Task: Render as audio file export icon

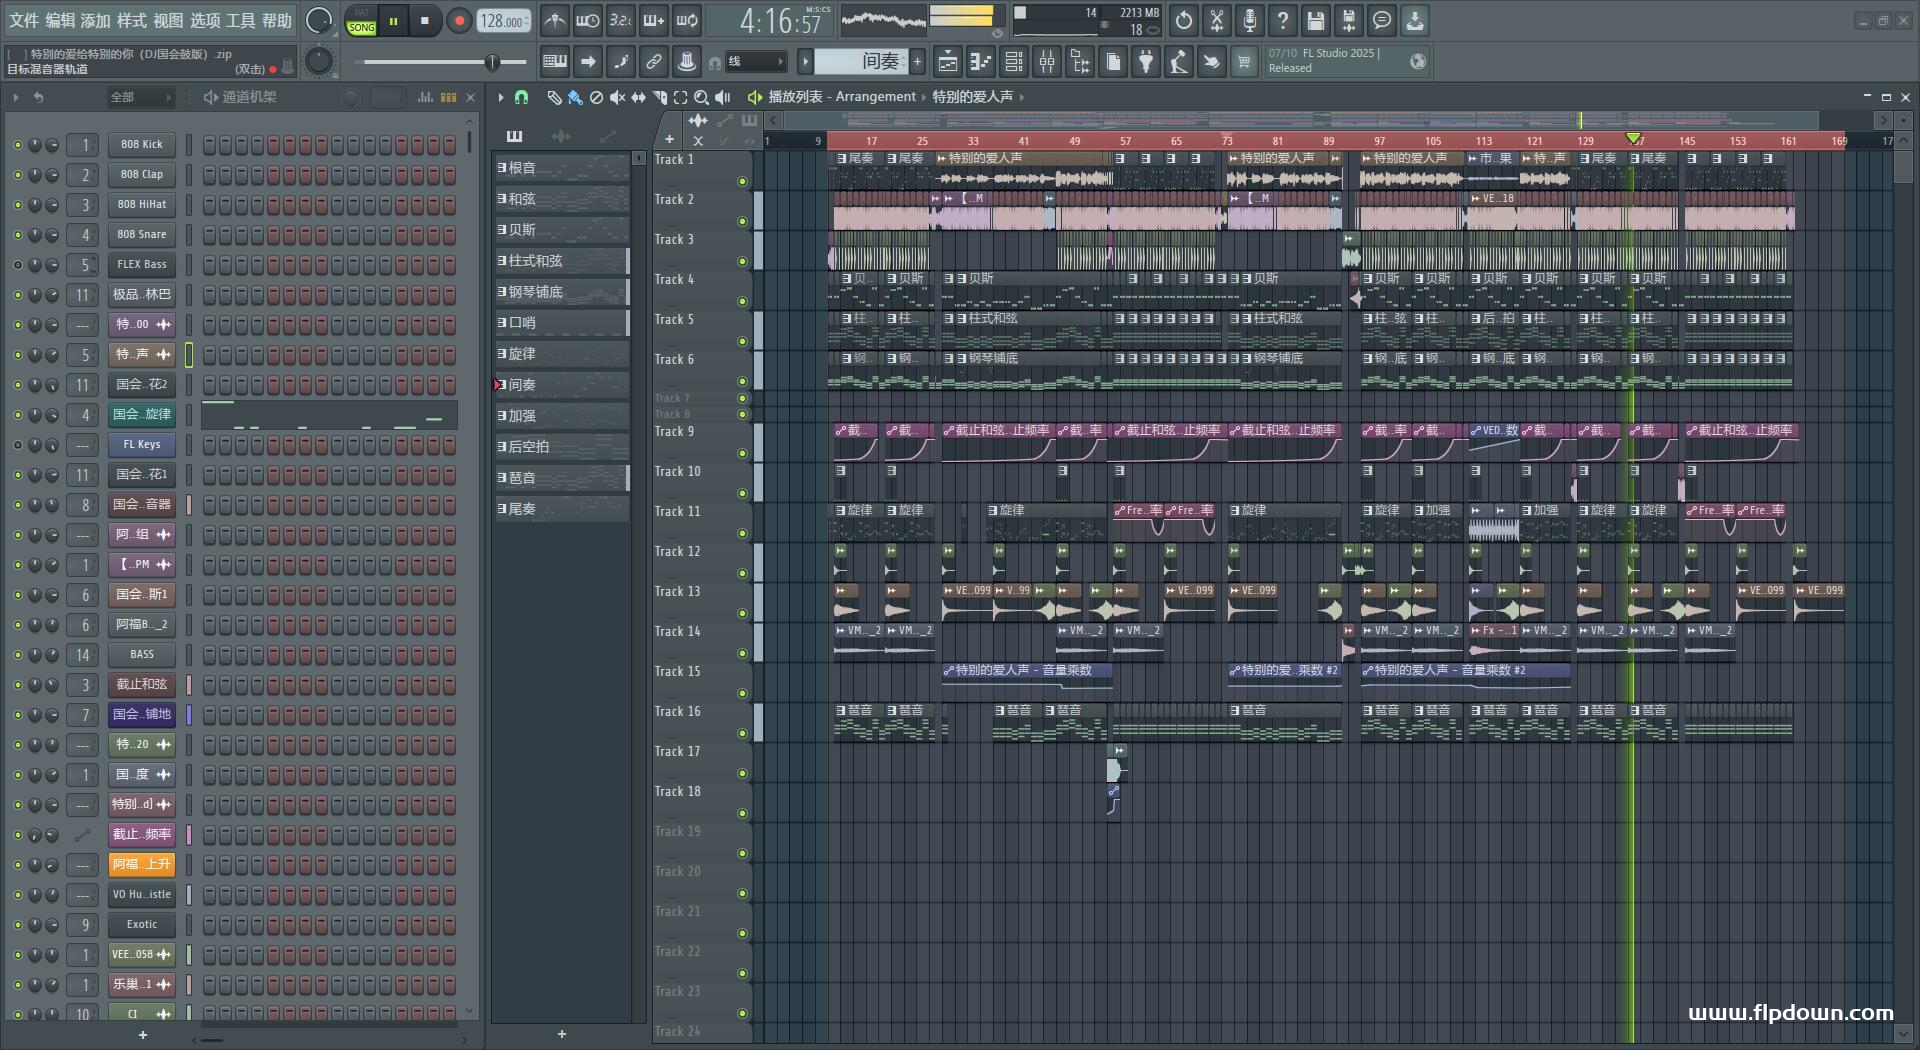Action: pos(1349,20)
